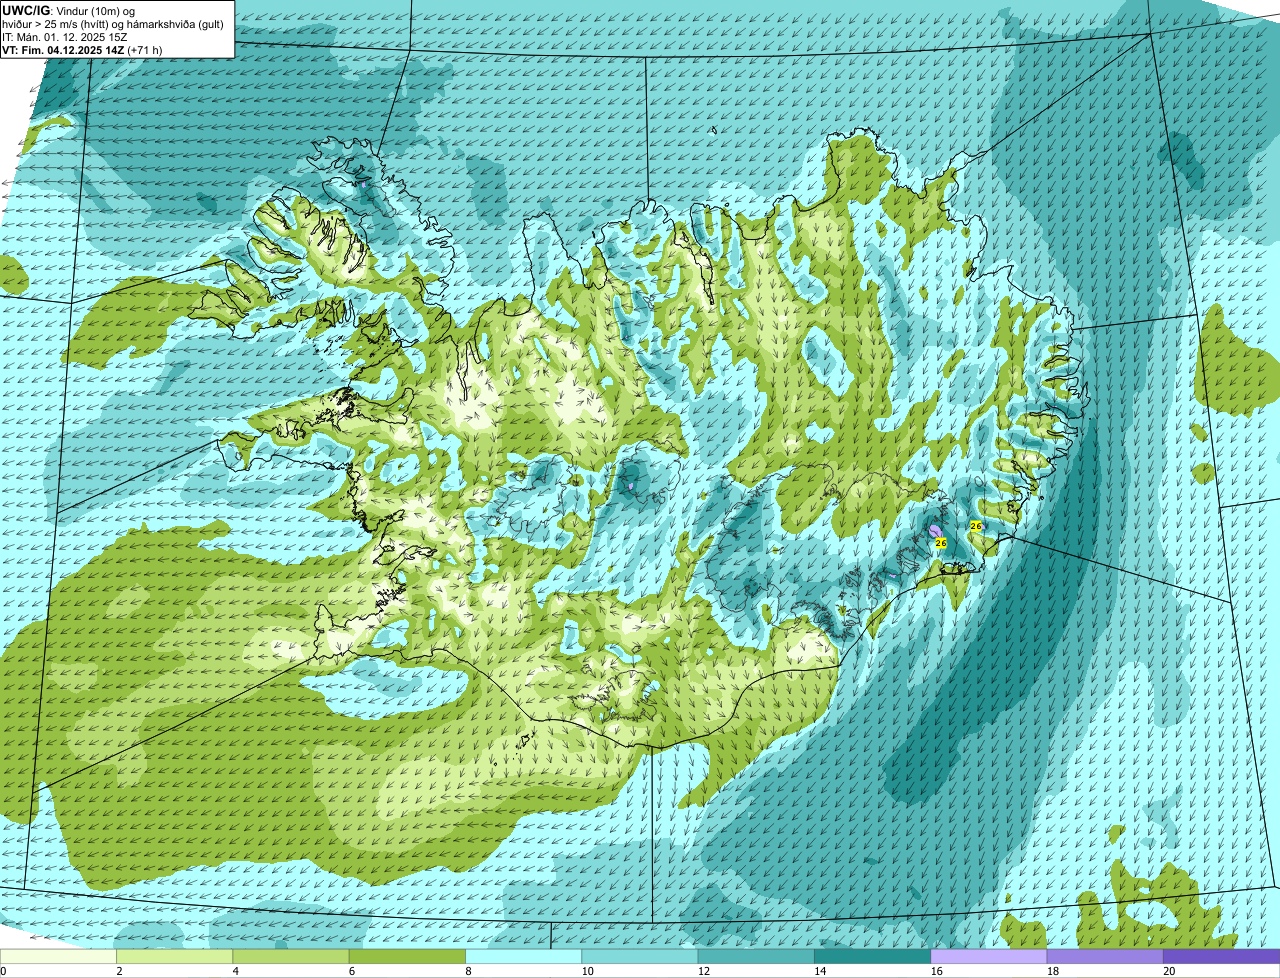Select the 18–20 medium purple legend swatch

pos(1105,956)
